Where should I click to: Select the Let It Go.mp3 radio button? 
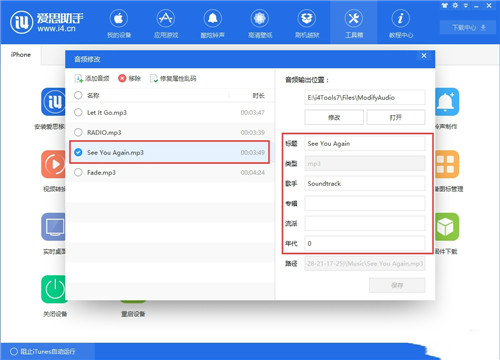tap(78, 112)
